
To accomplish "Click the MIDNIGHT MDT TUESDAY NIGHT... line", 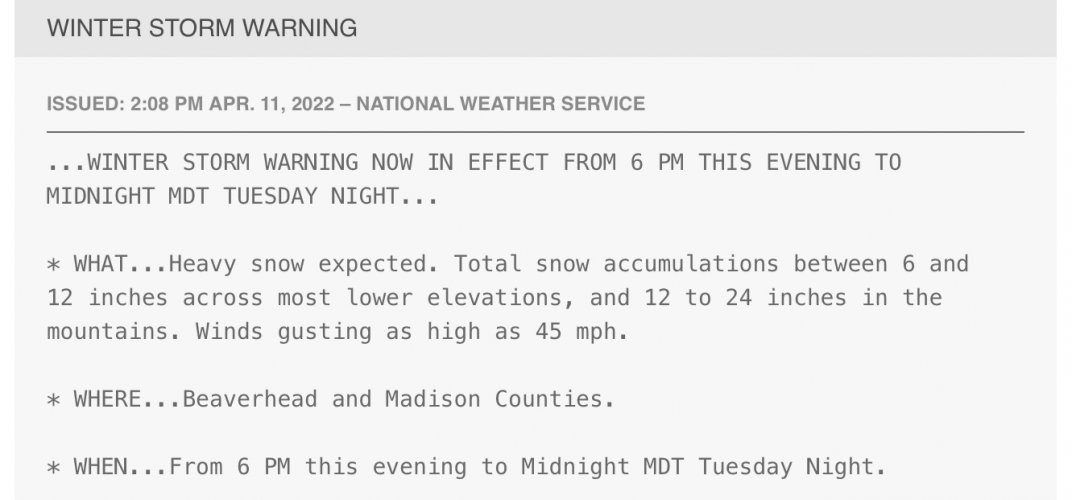I will (242, 197).
